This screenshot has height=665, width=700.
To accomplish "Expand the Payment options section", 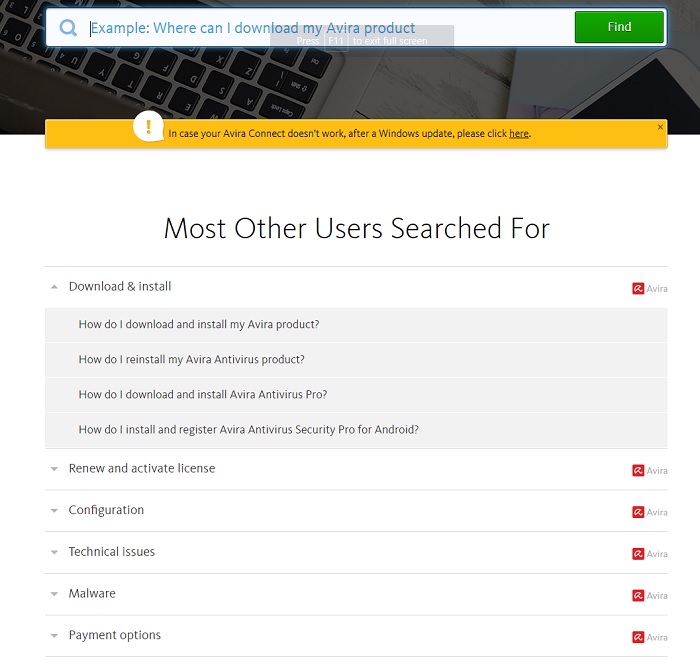I will pos(54,636).
